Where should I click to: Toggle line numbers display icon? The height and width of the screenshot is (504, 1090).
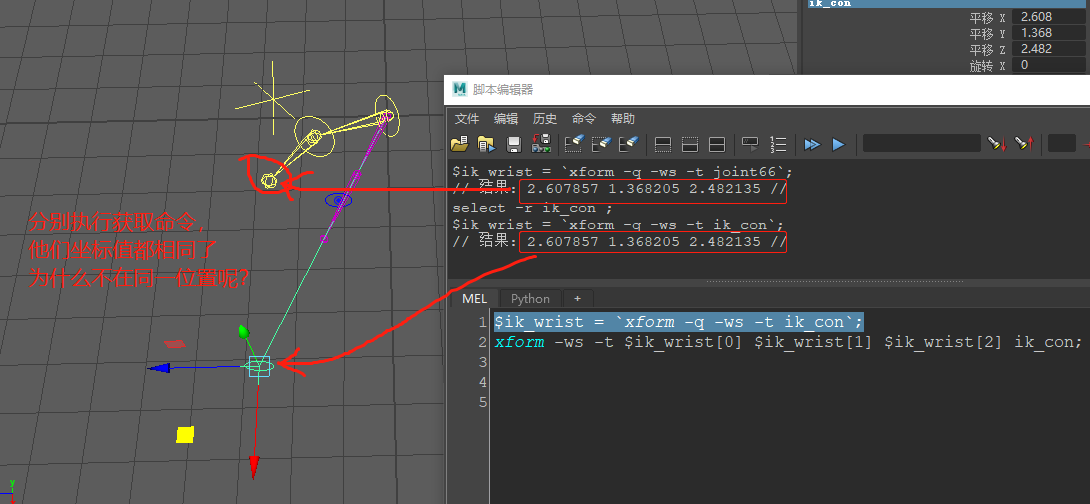(x=778, y=144)
